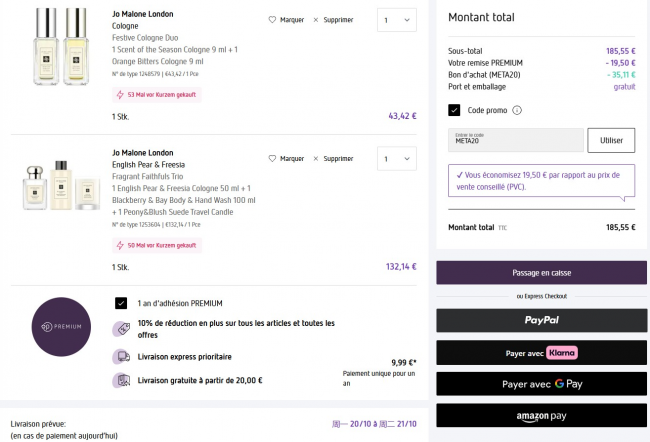Viewport: 650px width, 442px height.
Task: Click the free delivery package icon
Action: (x=121, y=380)
